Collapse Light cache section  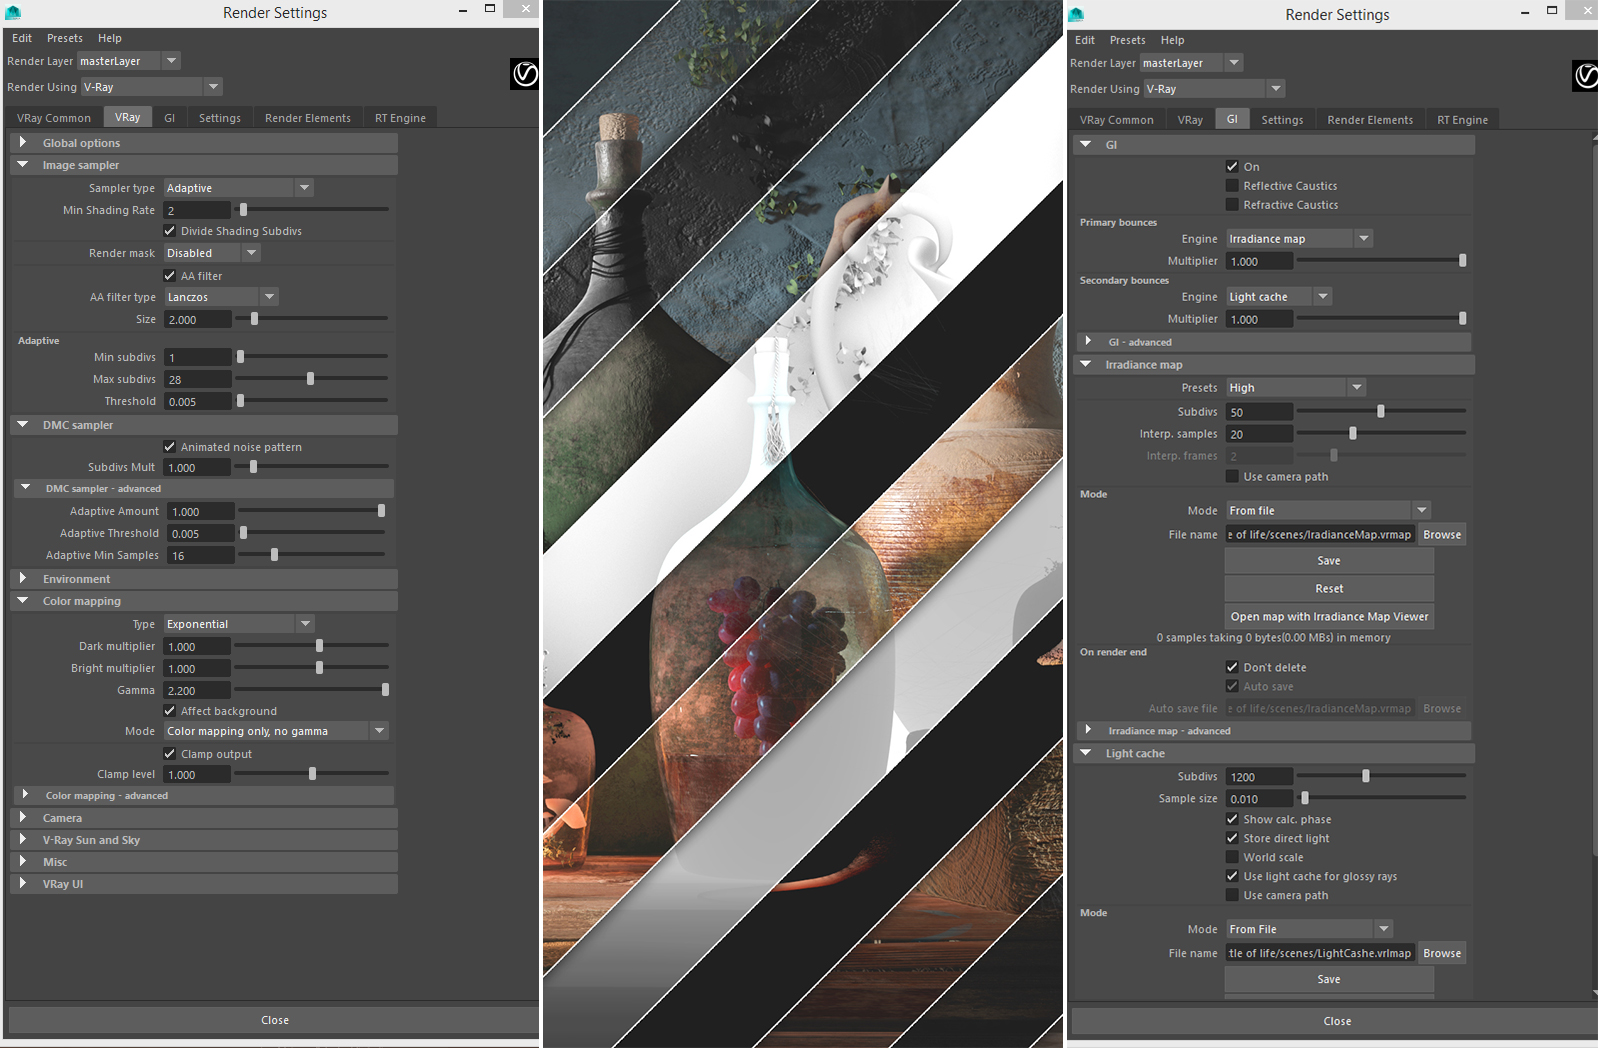[1274, 753]
